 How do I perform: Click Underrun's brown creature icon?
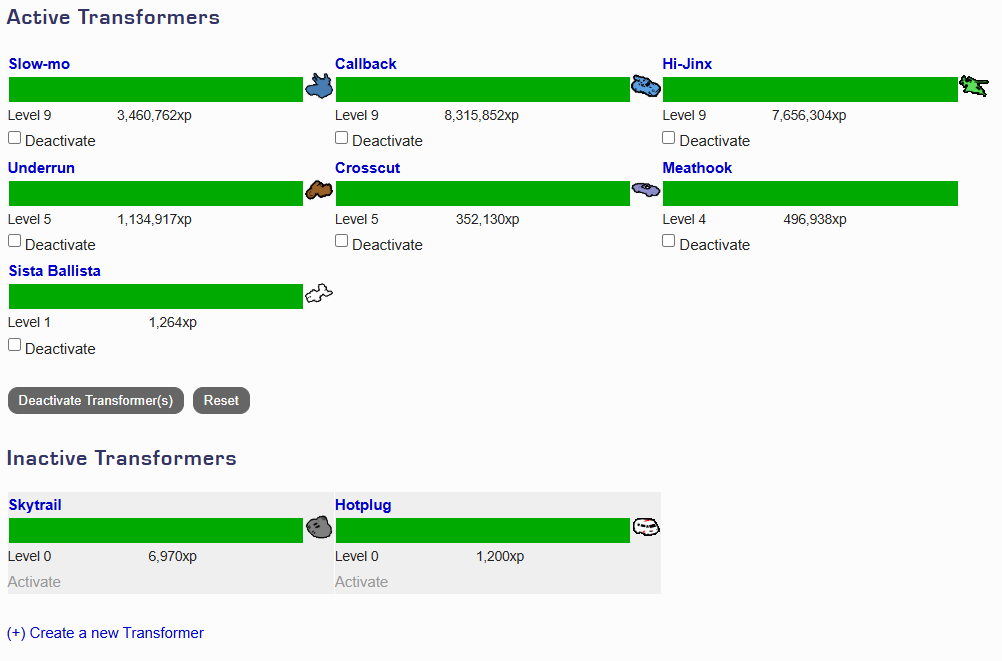click(318, 190)
